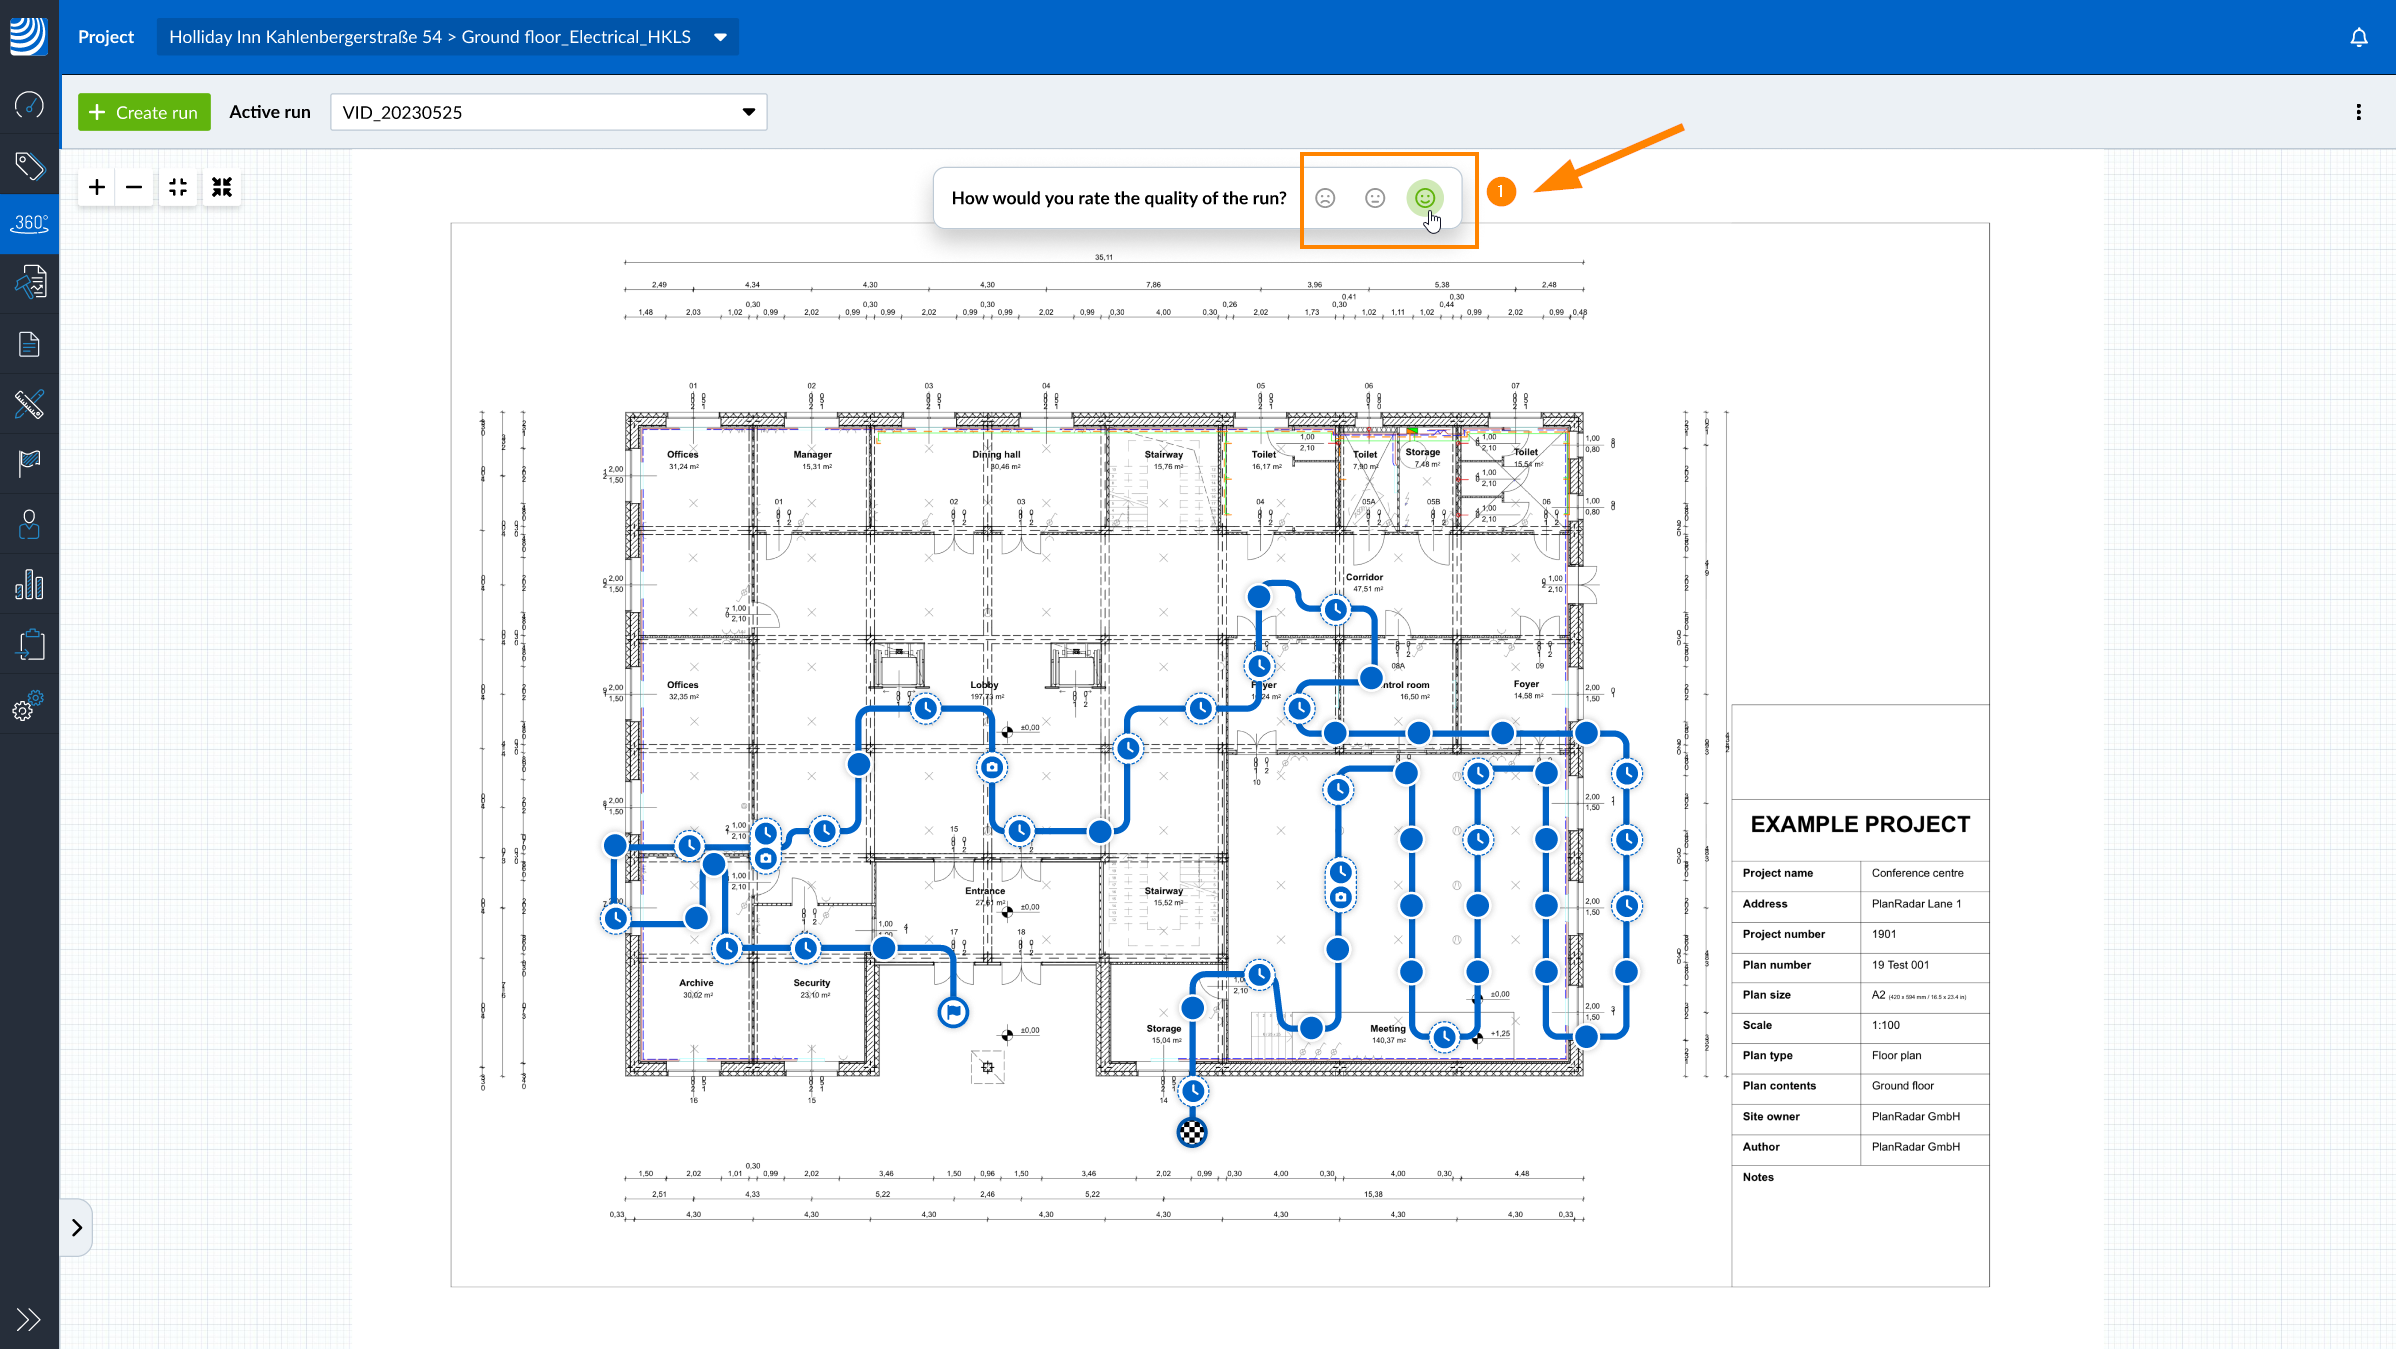Expand the sidebar with double-chevron button
The width and height of the screenshot is (2396, 1349).
point(29,1319)
